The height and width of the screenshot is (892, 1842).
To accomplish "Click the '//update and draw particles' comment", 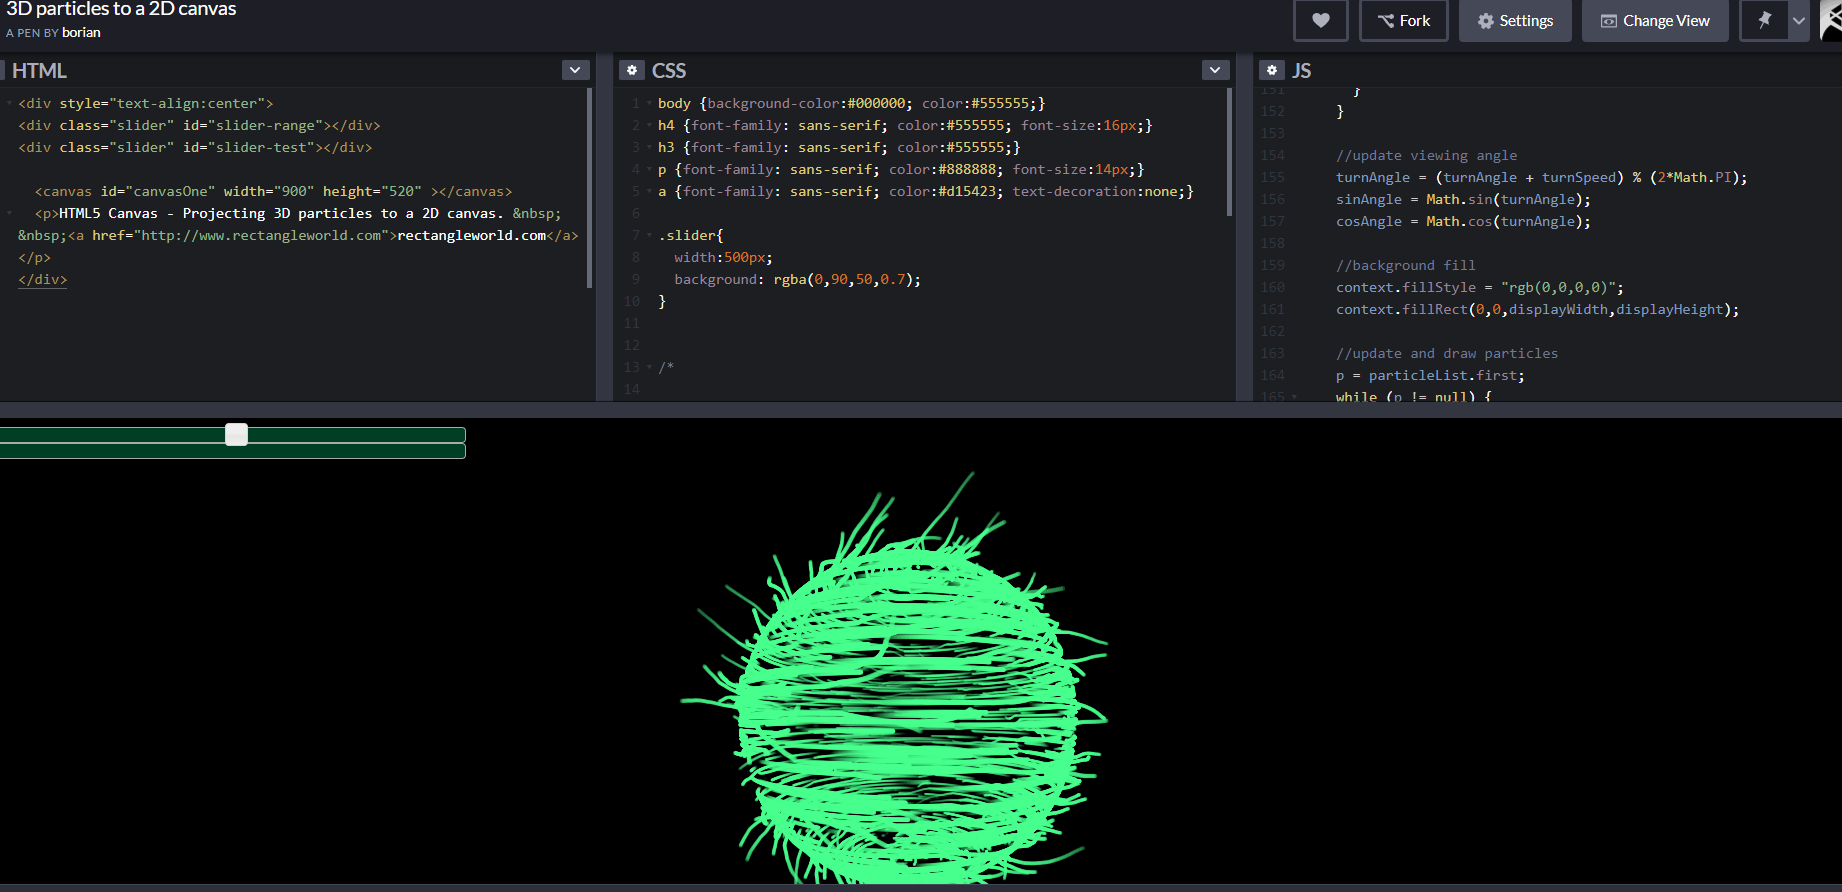I will pyautogui.click(x=1446, y=353).
